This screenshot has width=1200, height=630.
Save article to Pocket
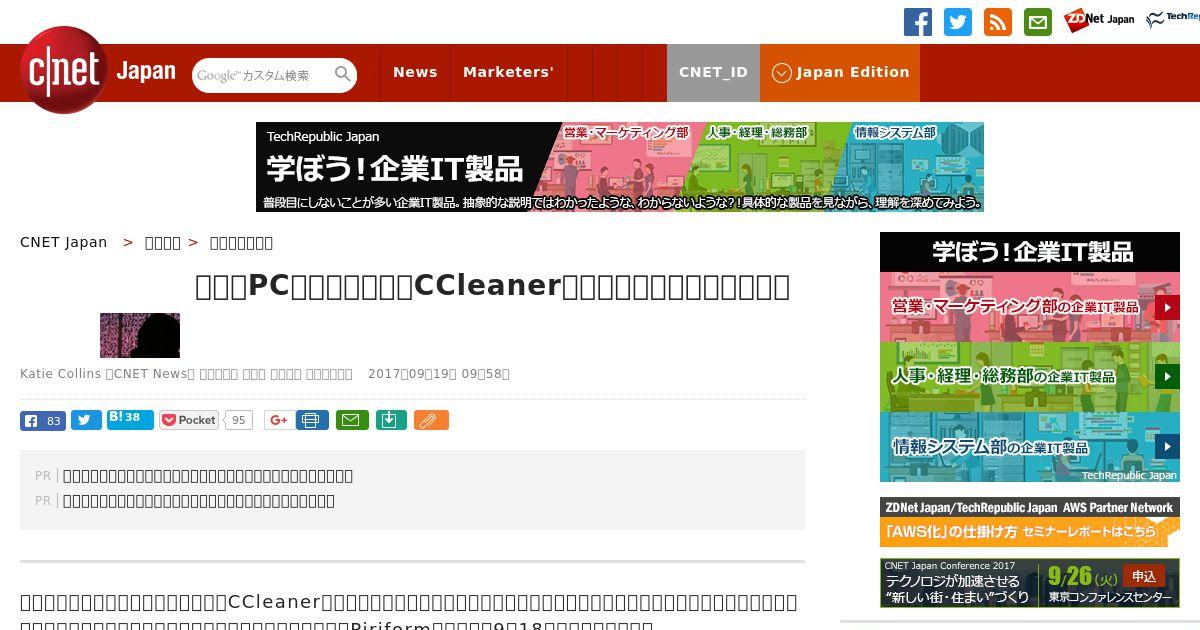coord(189,420)
